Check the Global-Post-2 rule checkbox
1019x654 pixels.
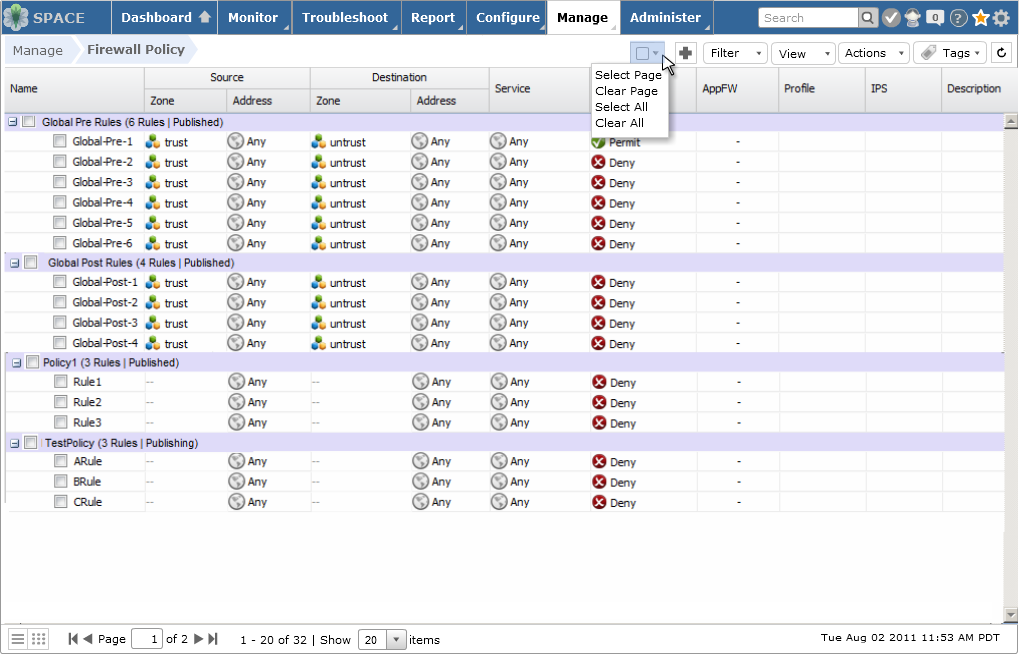click(60, 302)
